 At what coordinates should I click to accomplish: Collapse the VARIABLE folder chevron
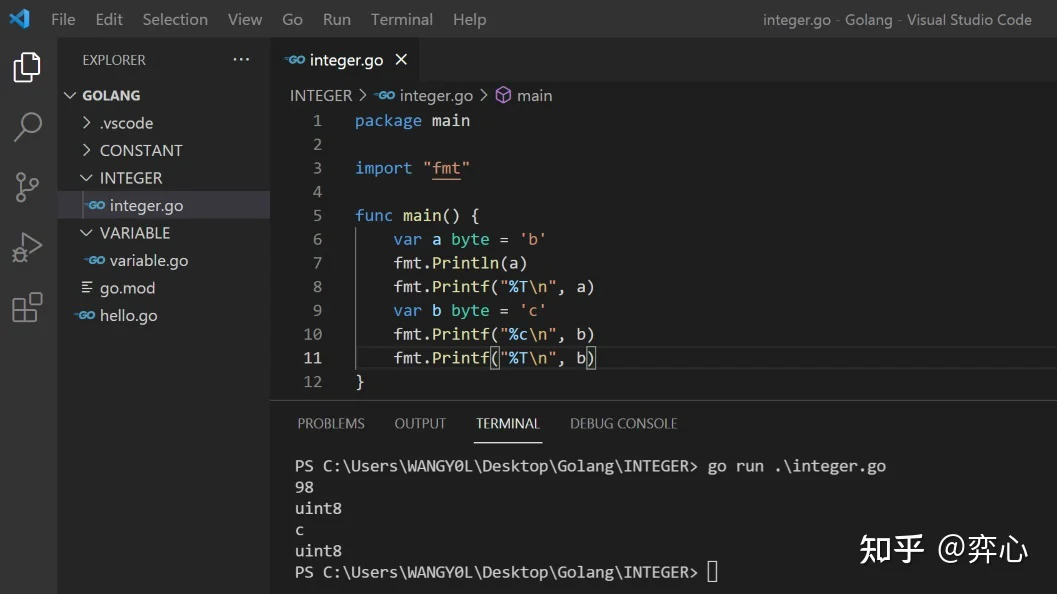pyautogui.click(x=86, y=233)
